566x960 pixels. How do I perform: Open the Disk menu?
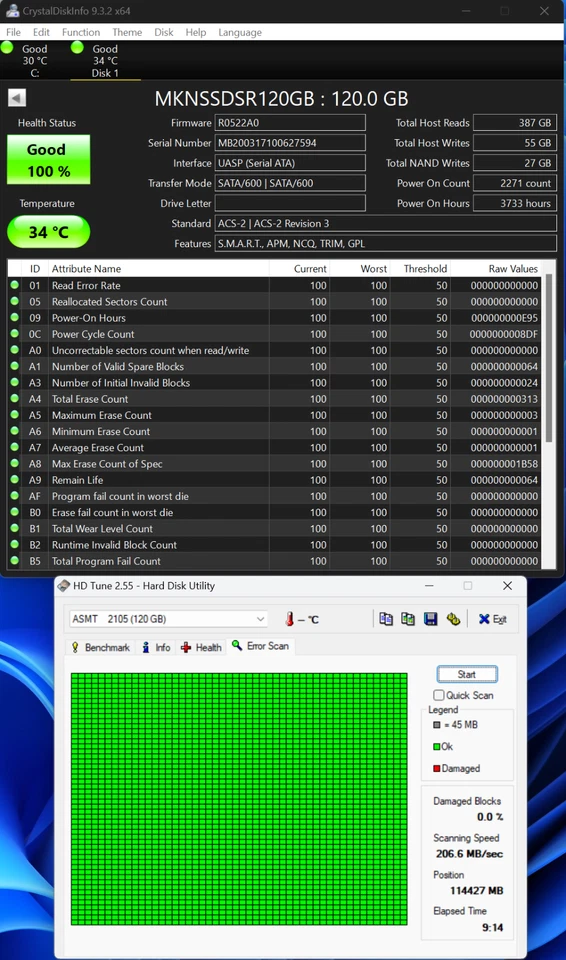[x=164, y=32]
